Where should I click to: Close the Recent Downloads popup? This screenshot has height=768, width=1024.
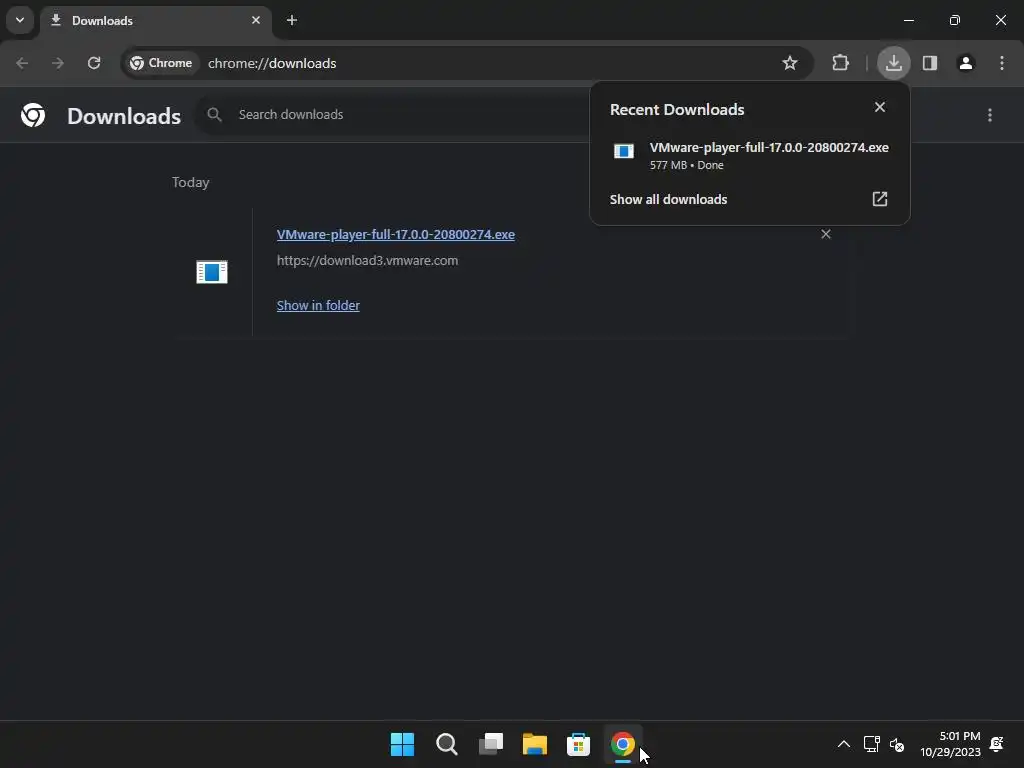point(880,107)
